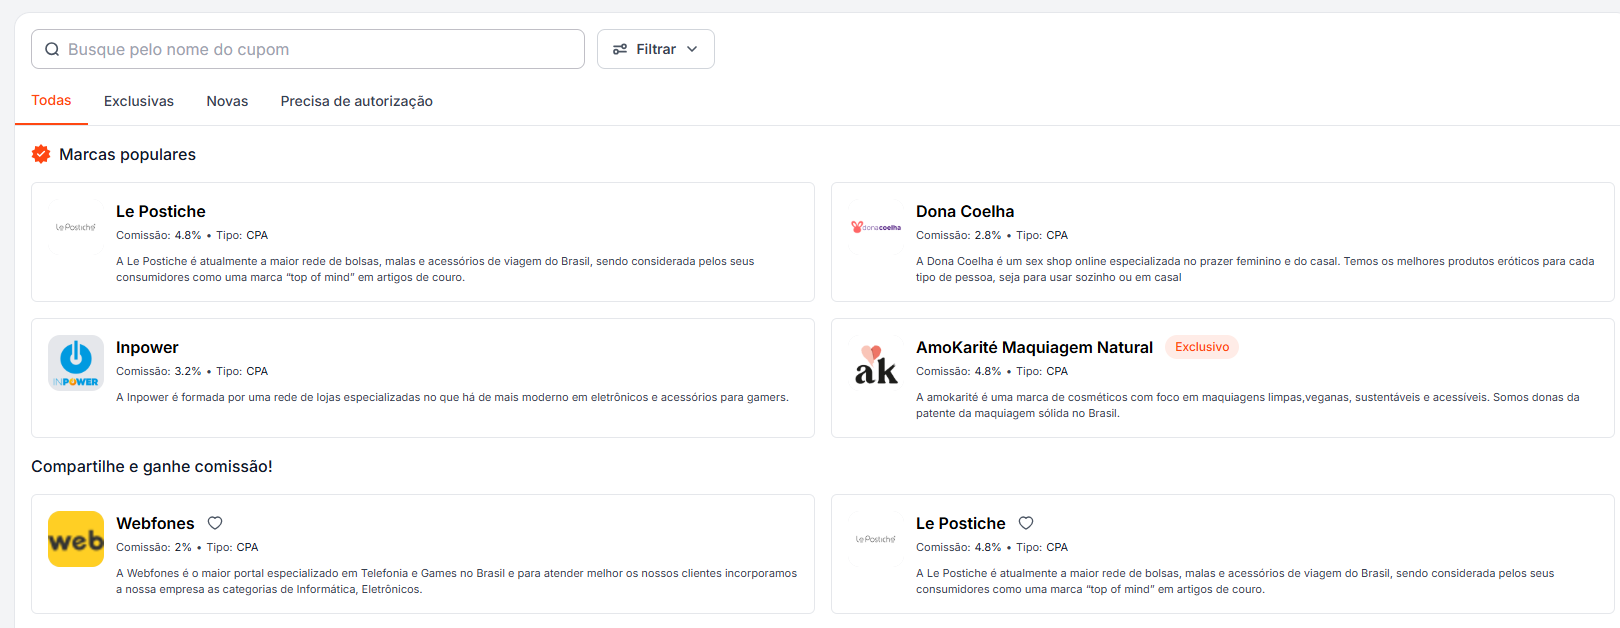
Task: Click the Inpower power logo icon
Action: coord(76,363)
